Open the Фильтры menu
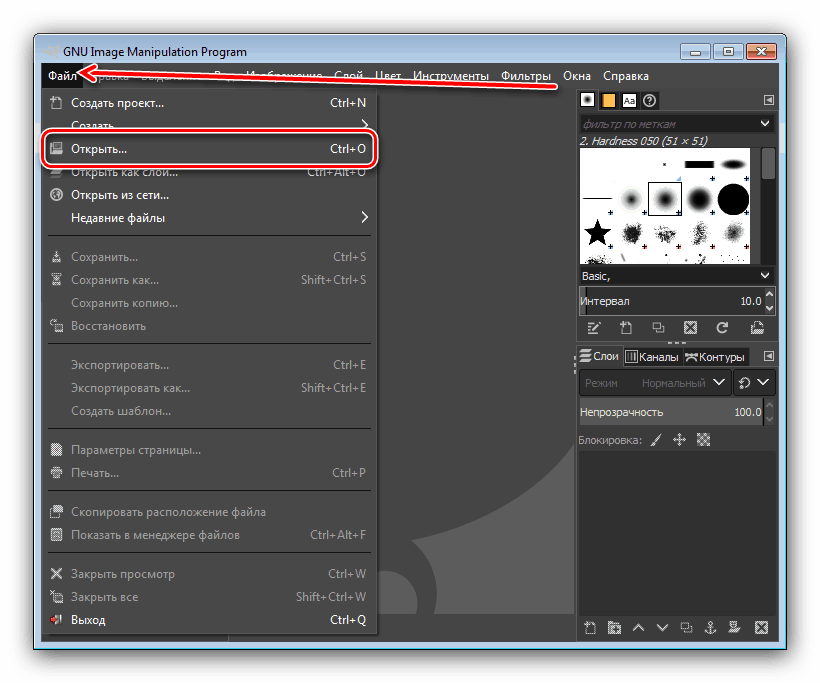The image size is (820, 683). 526,76
